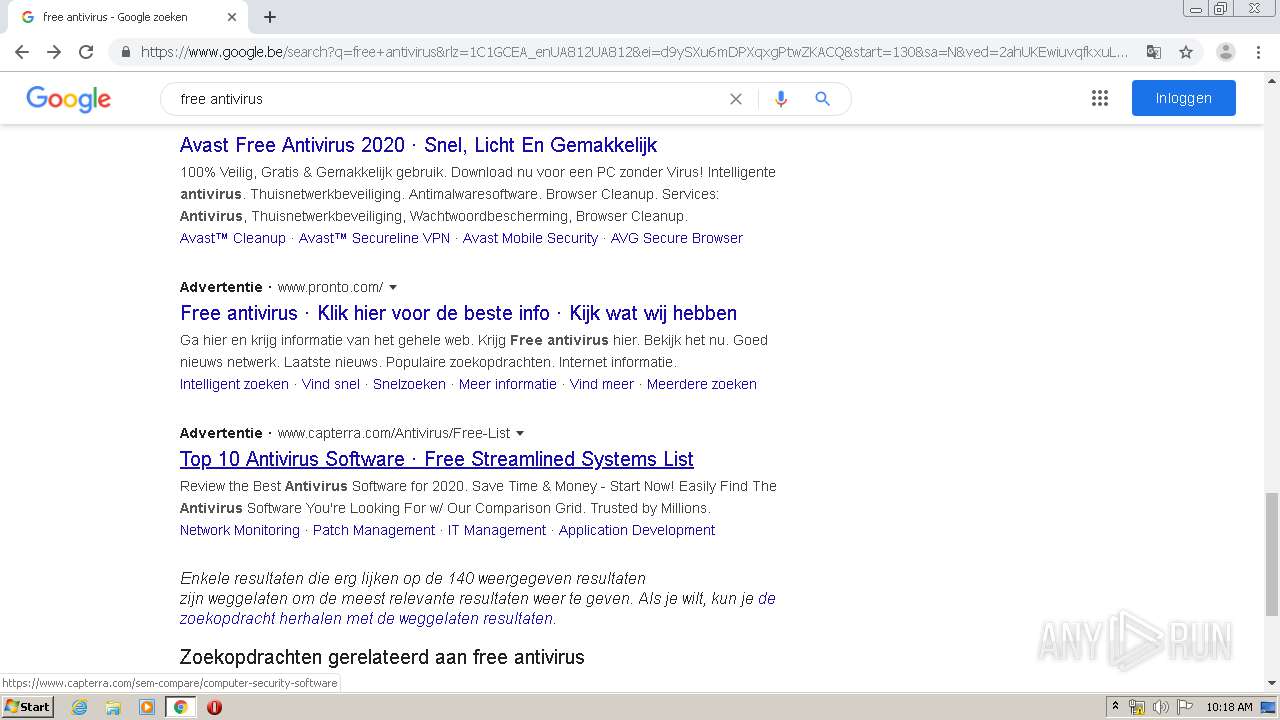Click the red Opera-style taskbar icon

pyautogui.click(x=214, y=707)
